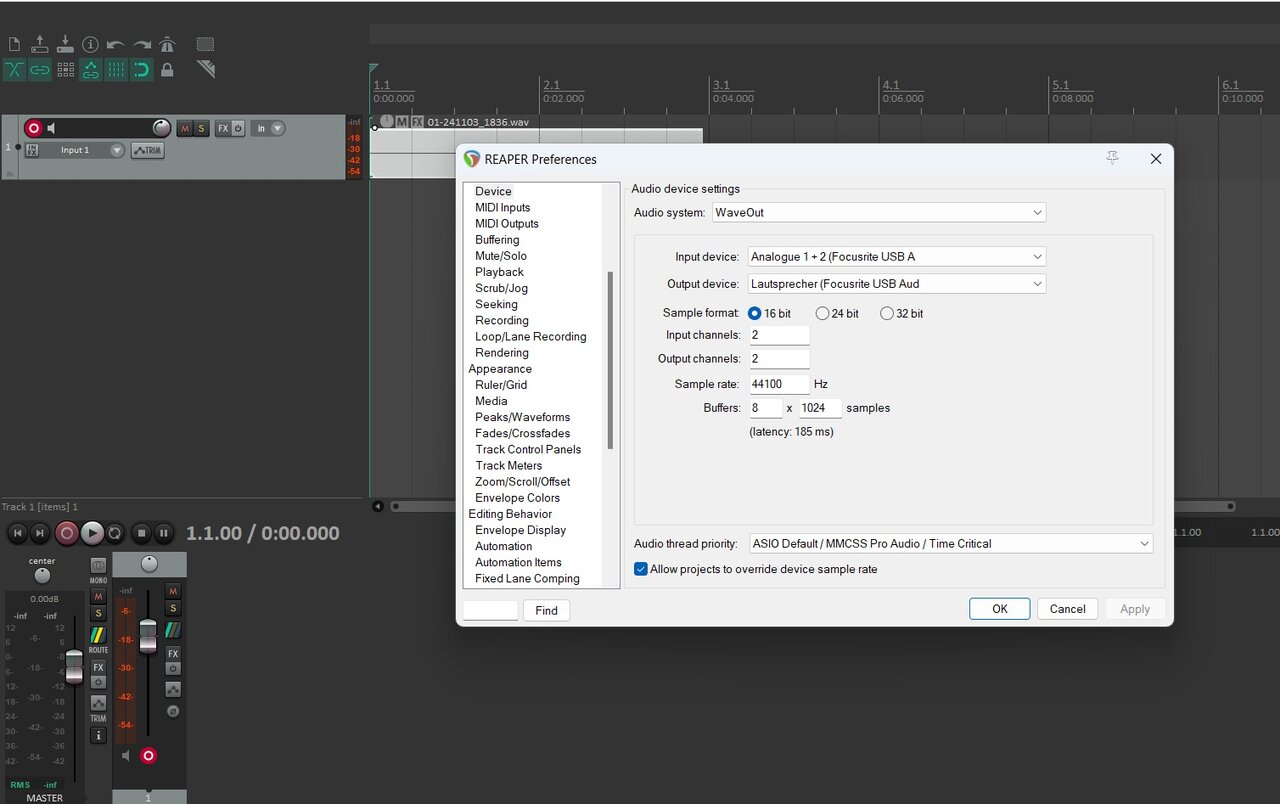Screen dimensions: 1280x804
Task: Open the Input device dropdown
Action: pos(897,256)
